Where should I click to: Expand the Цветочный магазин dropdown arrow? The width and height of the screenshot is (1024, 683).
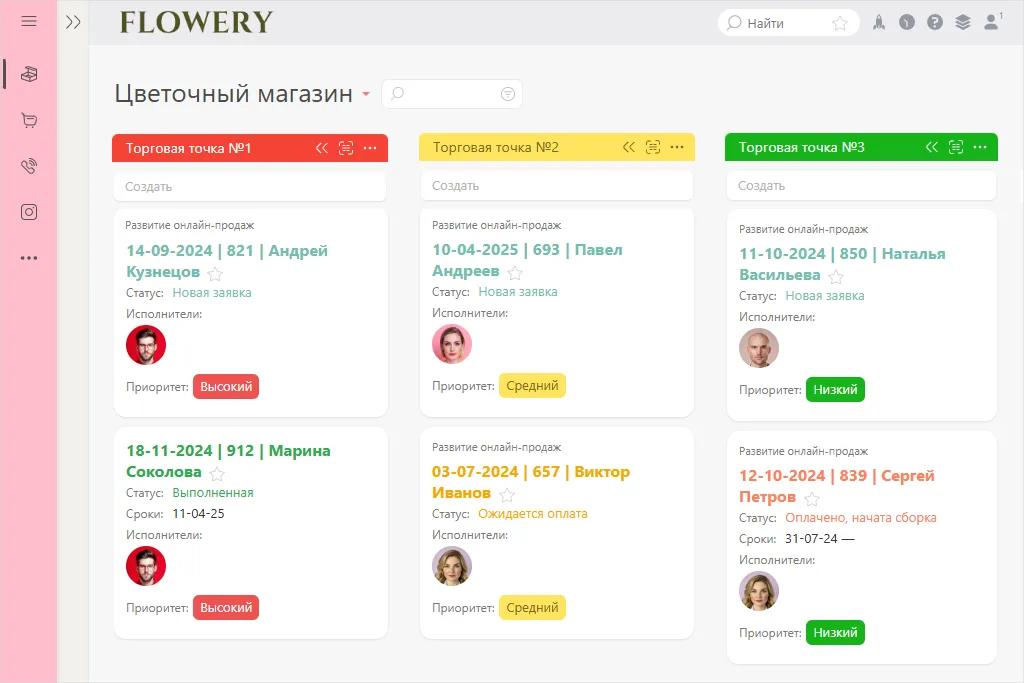pos(366,95)
